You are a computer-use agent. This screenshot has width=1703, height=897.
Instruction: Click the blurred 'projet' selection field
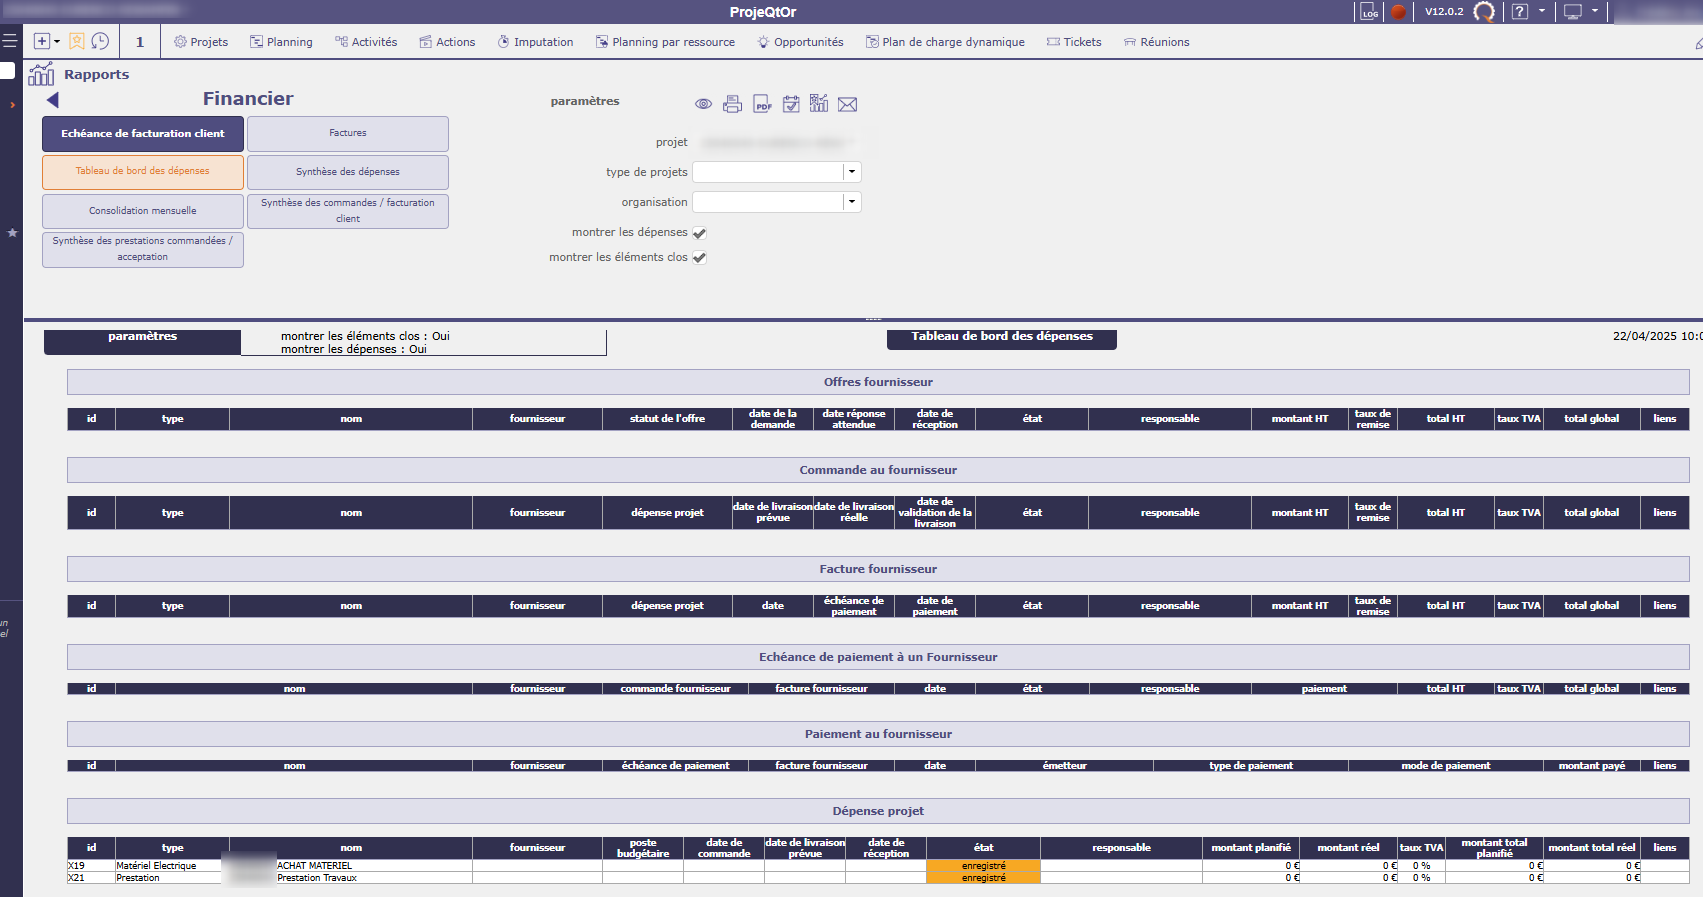click(x=775, y=143)
